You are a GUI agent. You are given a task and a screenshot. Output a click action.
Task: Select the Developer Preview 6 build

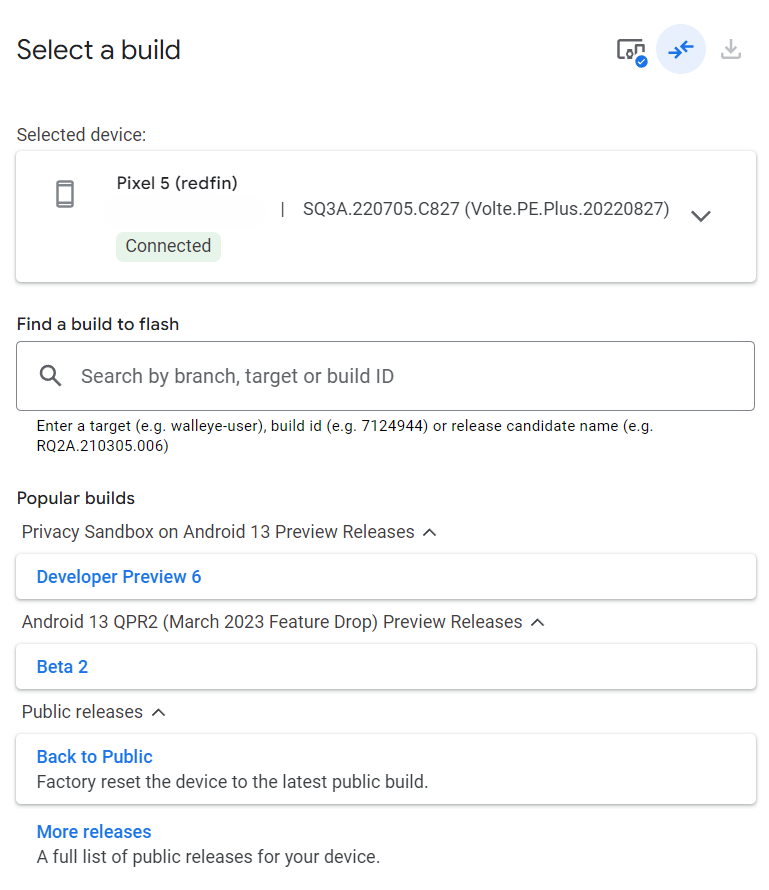coord(119,577)
